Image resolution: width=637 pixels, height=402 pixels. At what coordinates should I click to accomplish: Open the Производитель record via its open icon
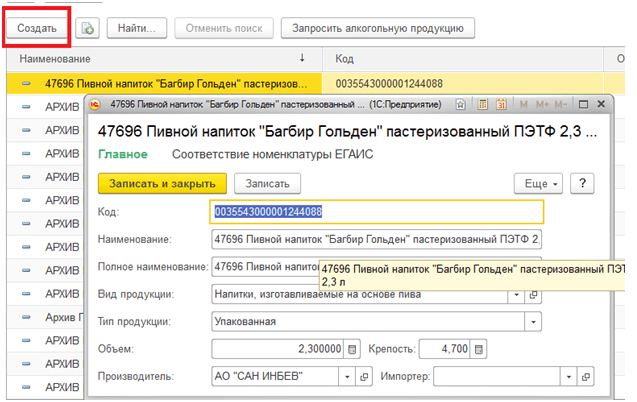[365, 376]
